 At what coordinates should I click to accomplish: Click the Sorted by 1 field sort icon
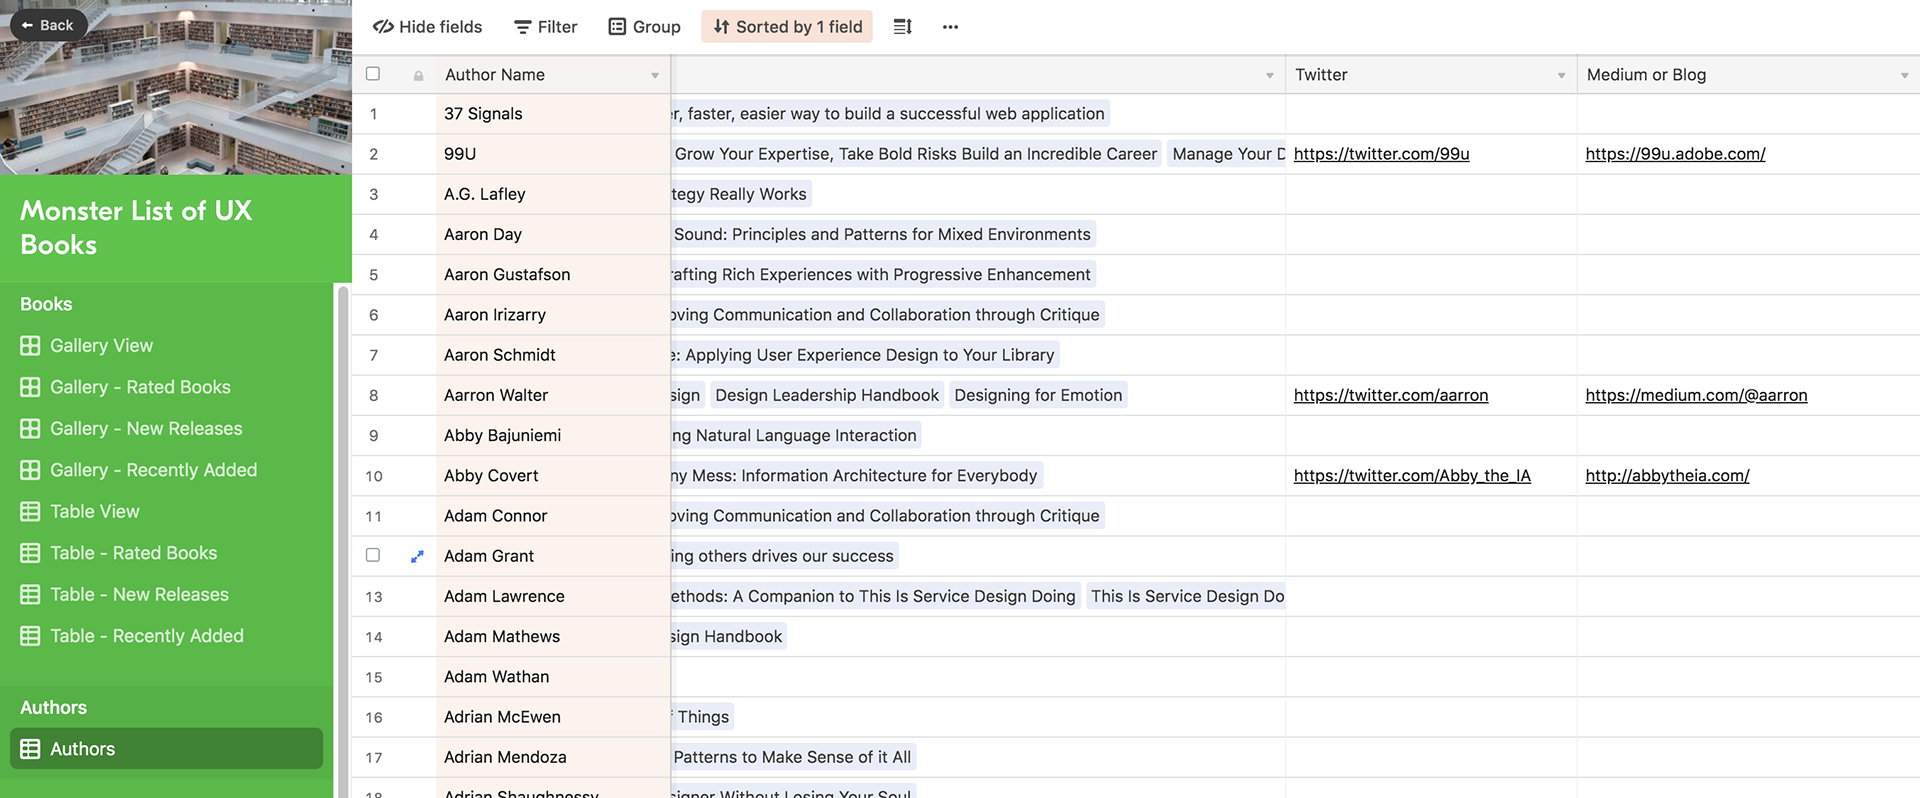click(x=721, y=27)
